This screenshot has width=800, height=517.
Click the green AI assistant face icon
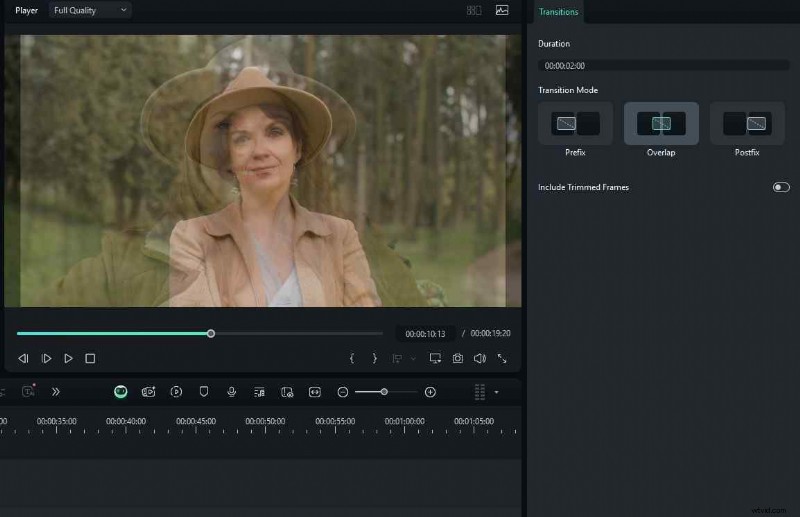coord(120,392)
